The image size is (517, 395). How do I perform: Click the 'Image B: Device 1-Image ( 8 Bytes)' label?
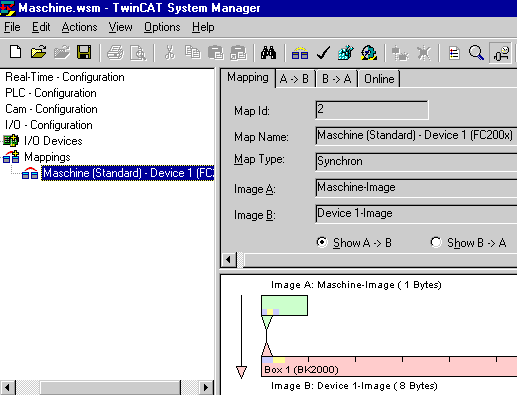click(354, 386)
